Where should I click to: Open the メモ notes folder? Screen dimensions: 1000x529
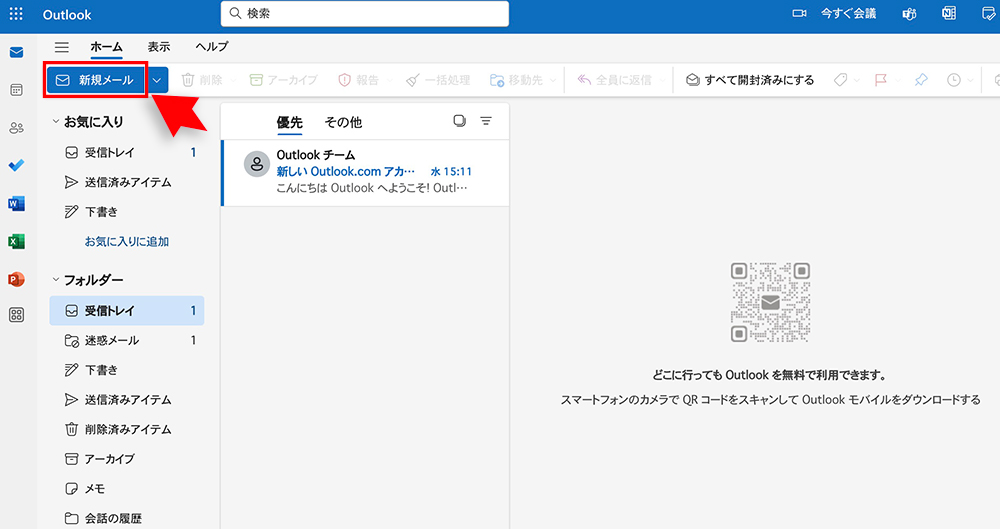coord(127,489)
